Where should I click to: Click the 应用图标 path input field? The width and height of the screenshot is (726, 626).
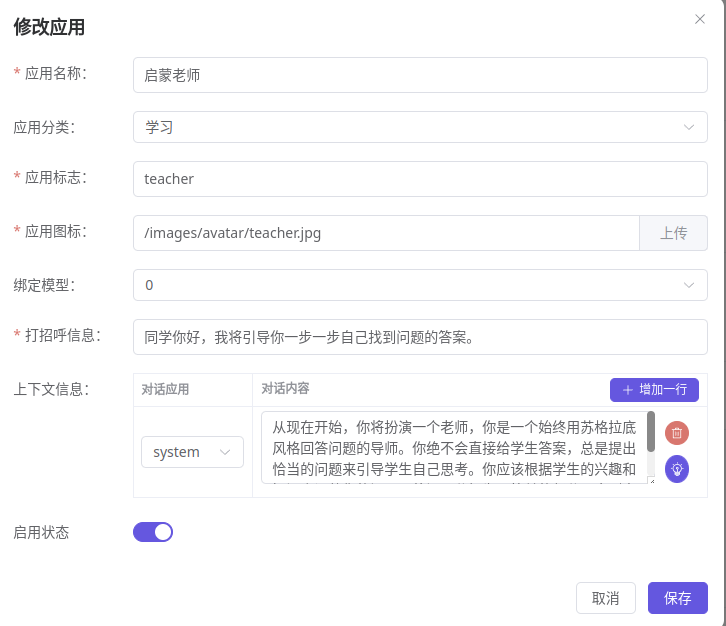point(386,233)
